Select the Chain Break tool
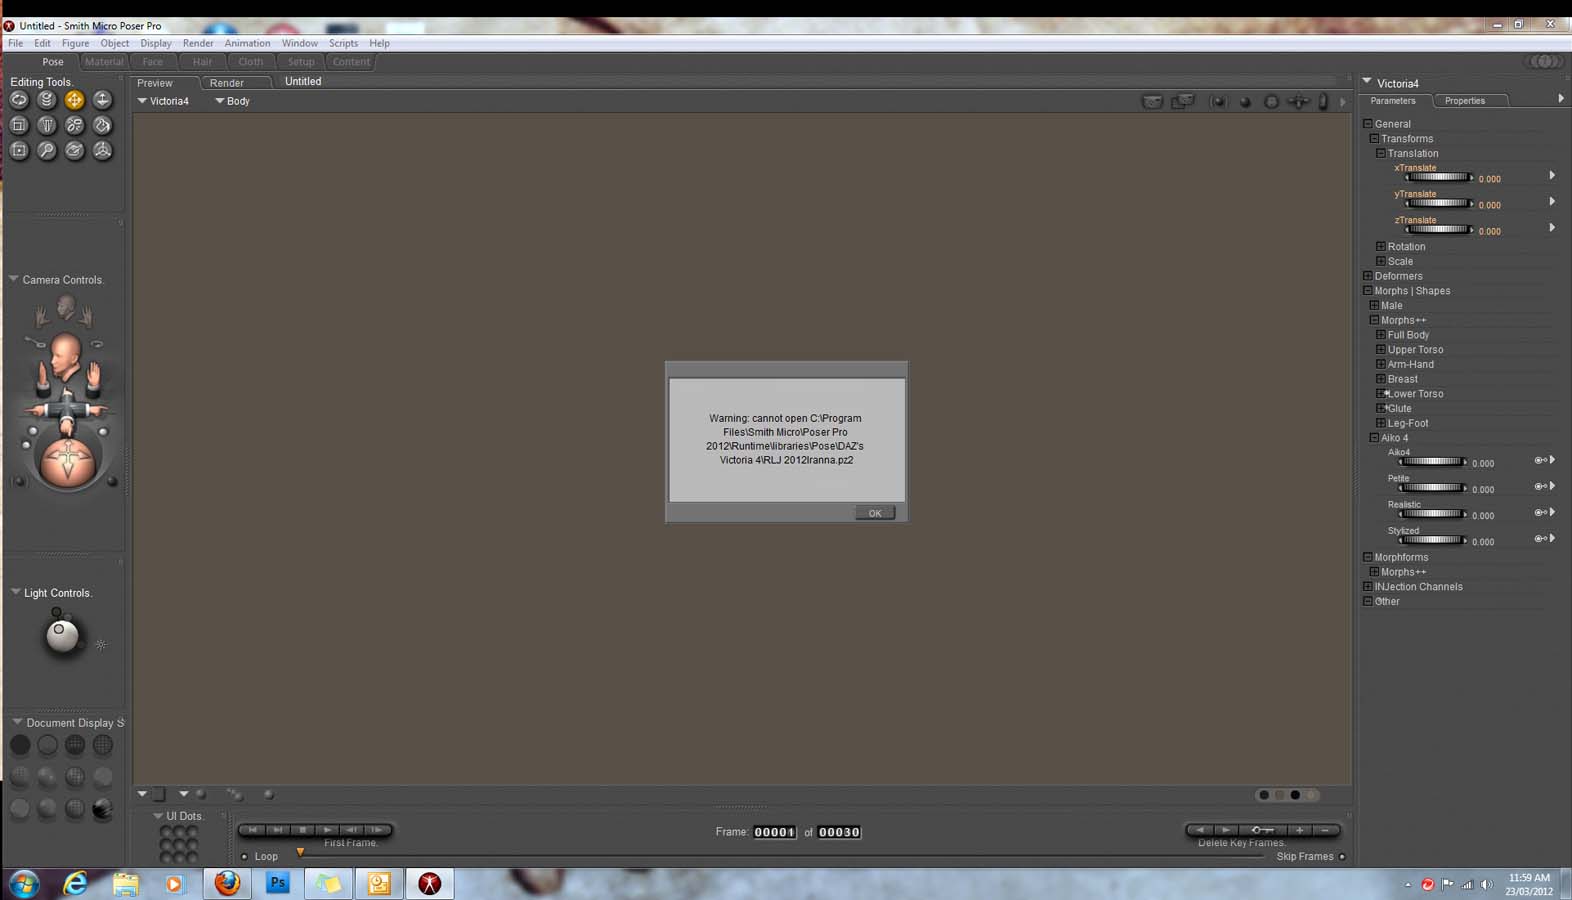Image resolution: width=1572 pixels, height=900 pixels. coord(74,125)
